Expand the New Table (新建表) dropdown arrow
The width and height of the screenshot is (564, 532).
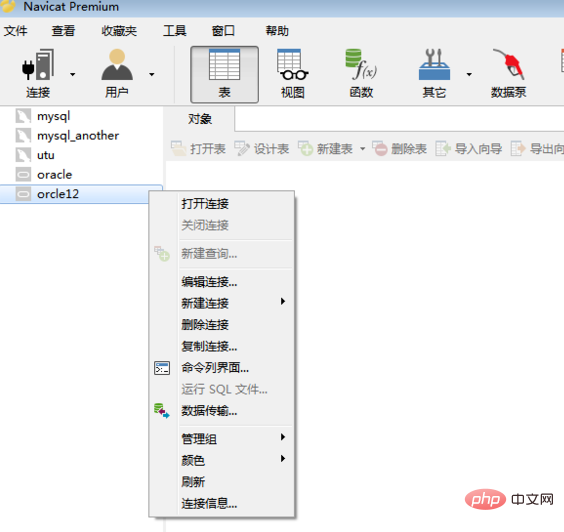point(363,149)
